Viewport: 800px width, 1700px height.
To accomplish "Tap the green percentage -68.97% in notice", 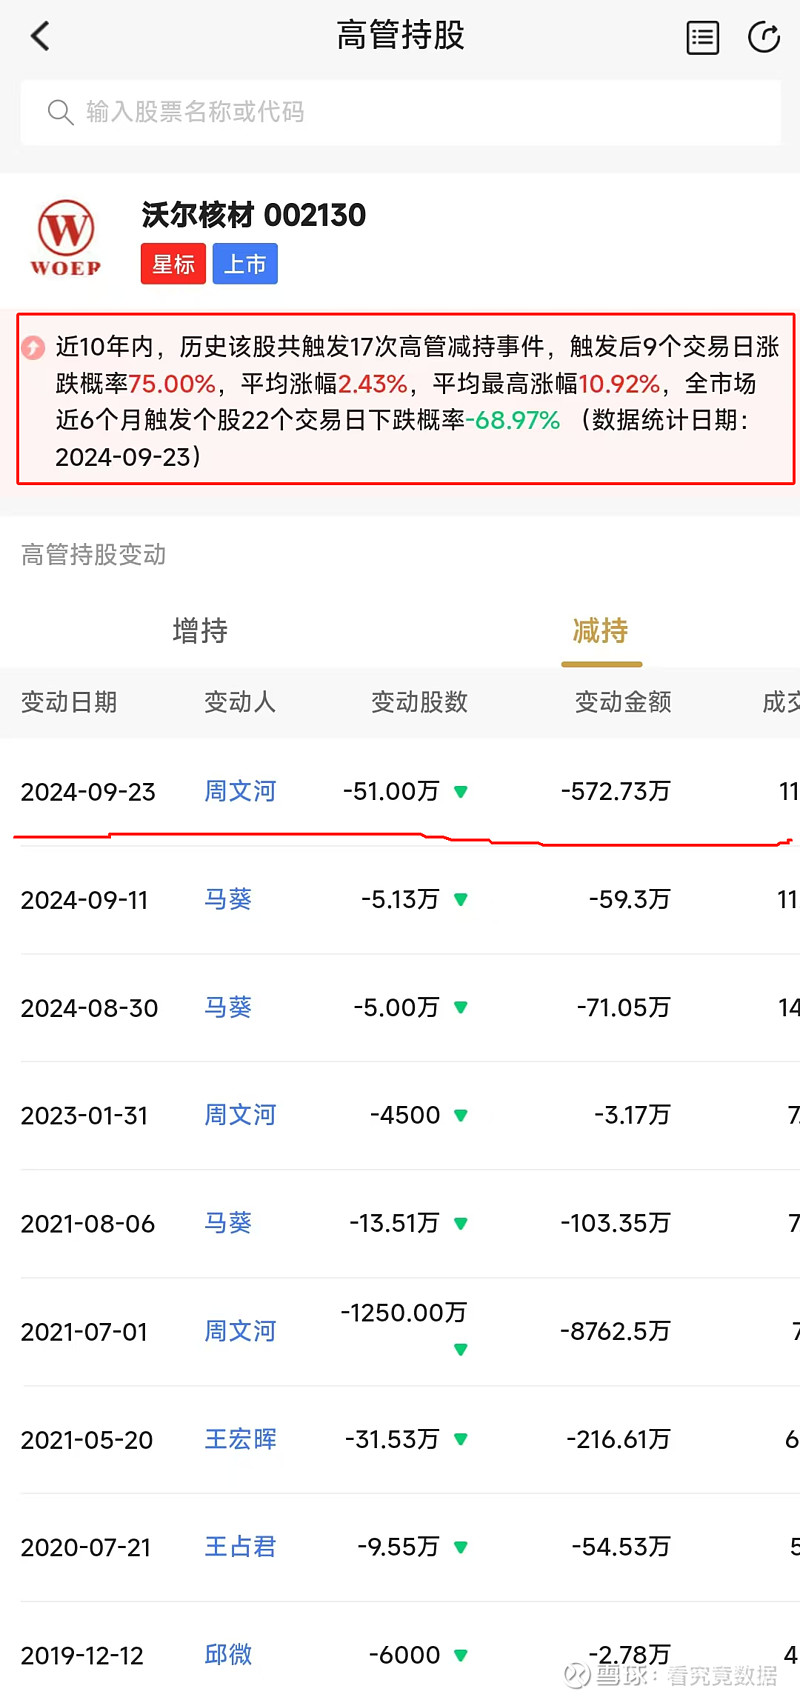I will click(513, 421).
